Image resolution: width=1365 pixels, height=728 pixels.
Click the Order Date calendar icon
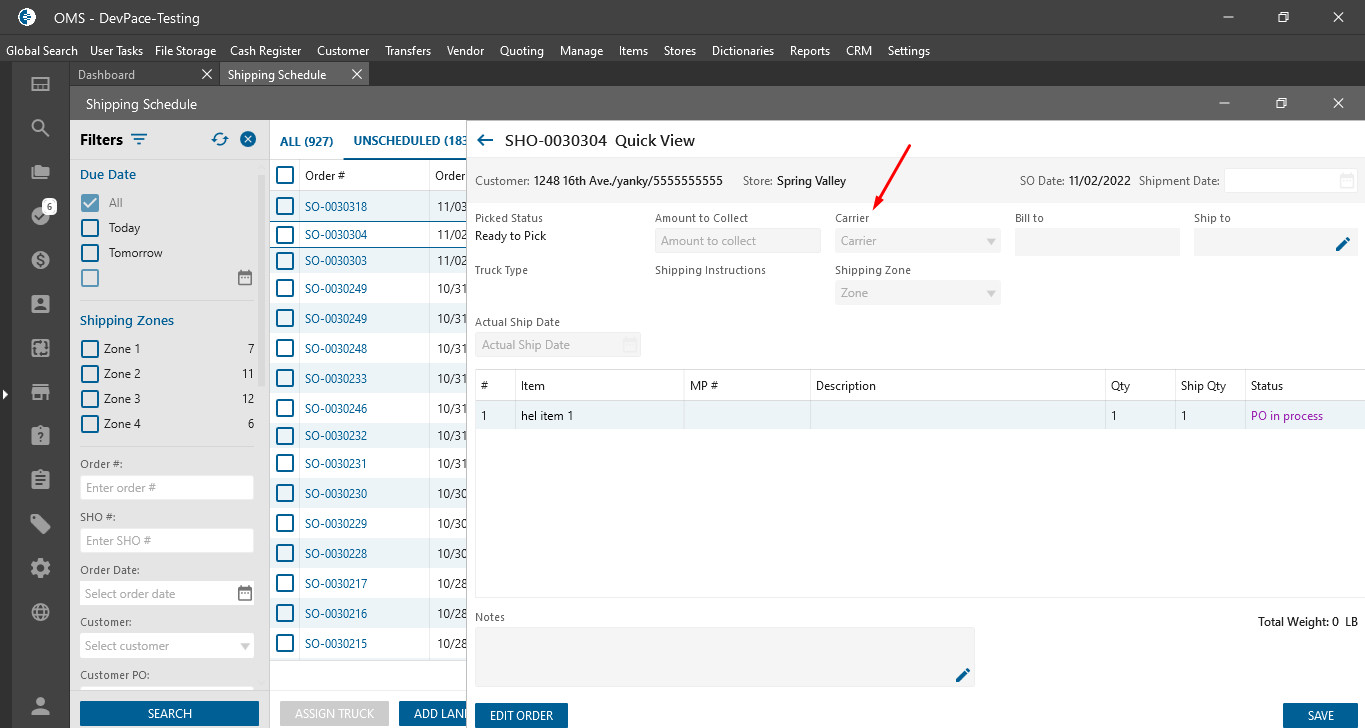tap(245, 593)
